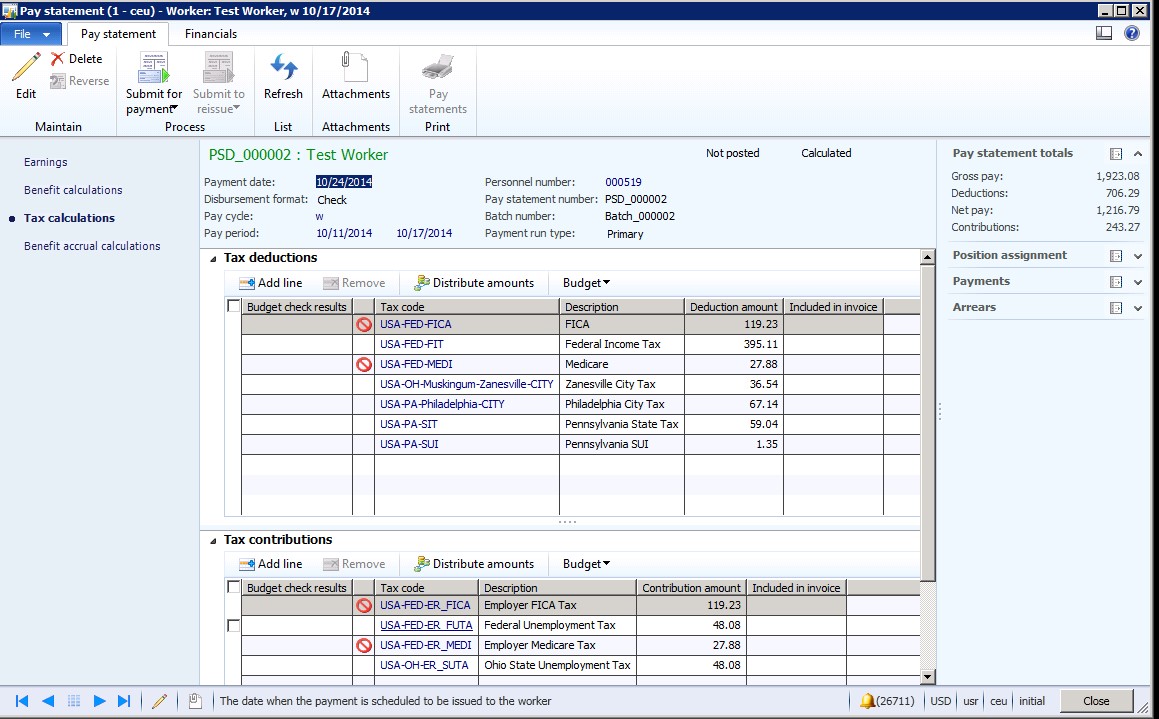Open the USA-FED-FIT tax code link

pyautogui.click(x=412, y=344)
